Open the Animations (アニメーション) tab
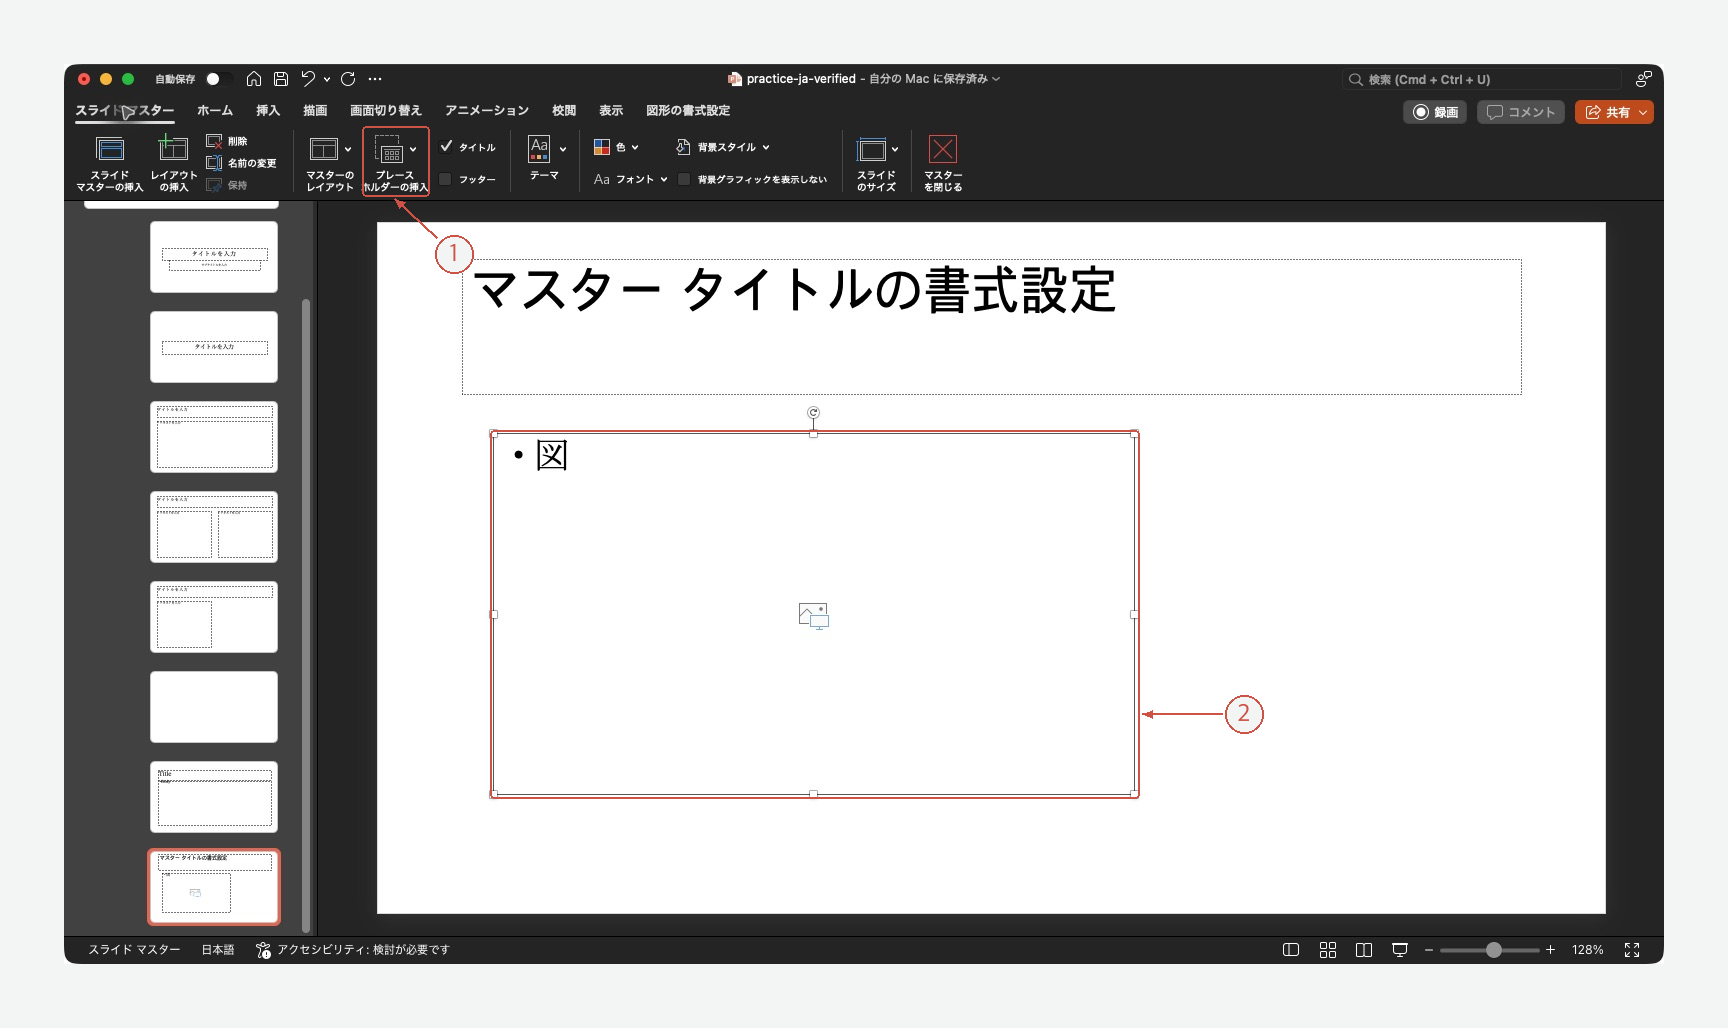 pos(487,111)
